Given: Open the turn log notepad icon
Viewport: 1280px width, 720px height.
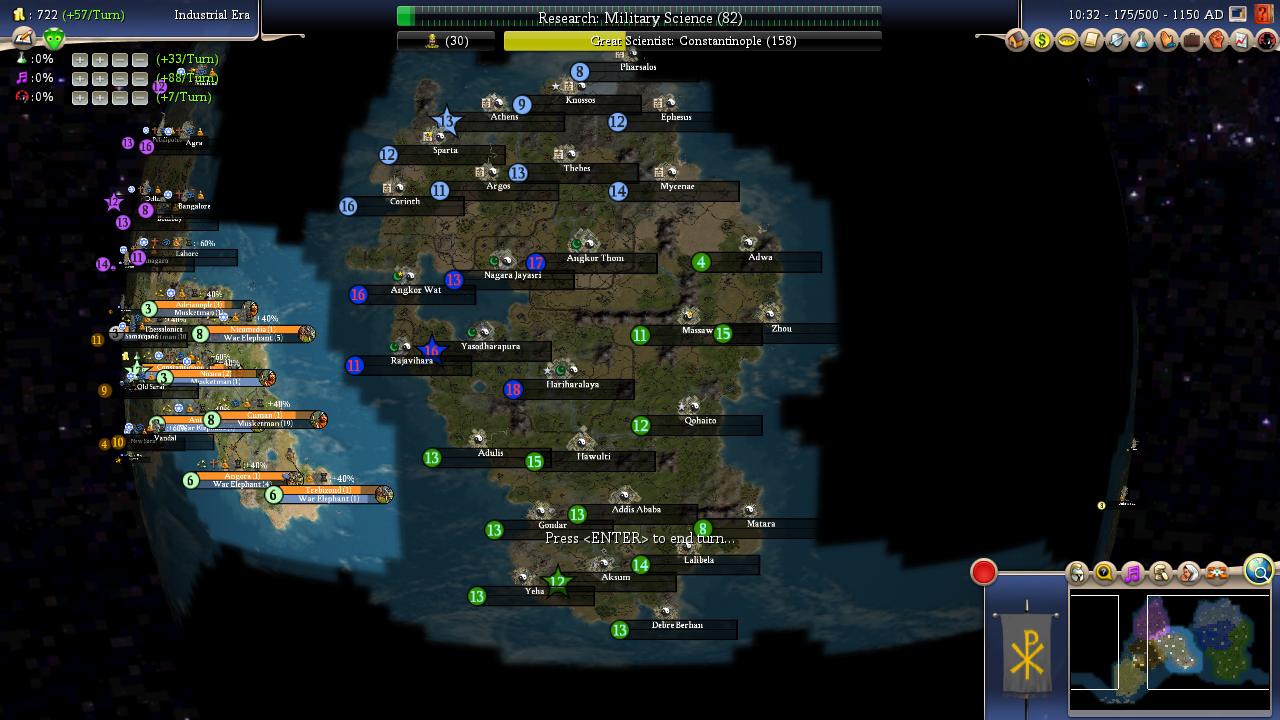Looking at the screenshot, I should (x=24, y=38).
